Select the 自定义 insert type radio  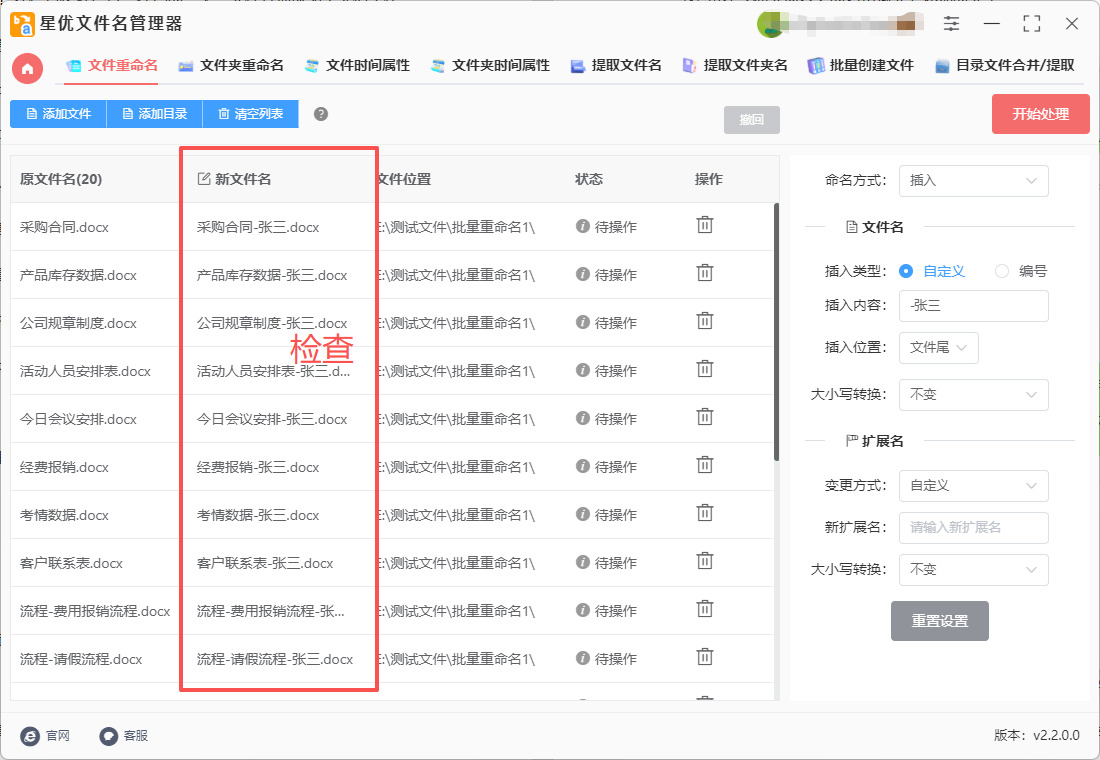coord(906,271)
